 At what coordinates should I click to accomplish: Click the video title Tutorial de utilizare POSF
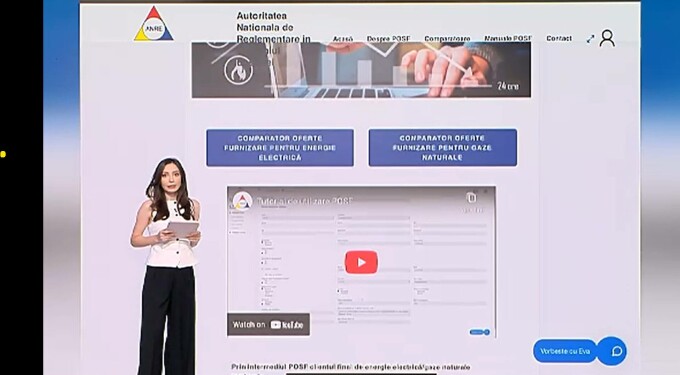[x=304, y=201]
